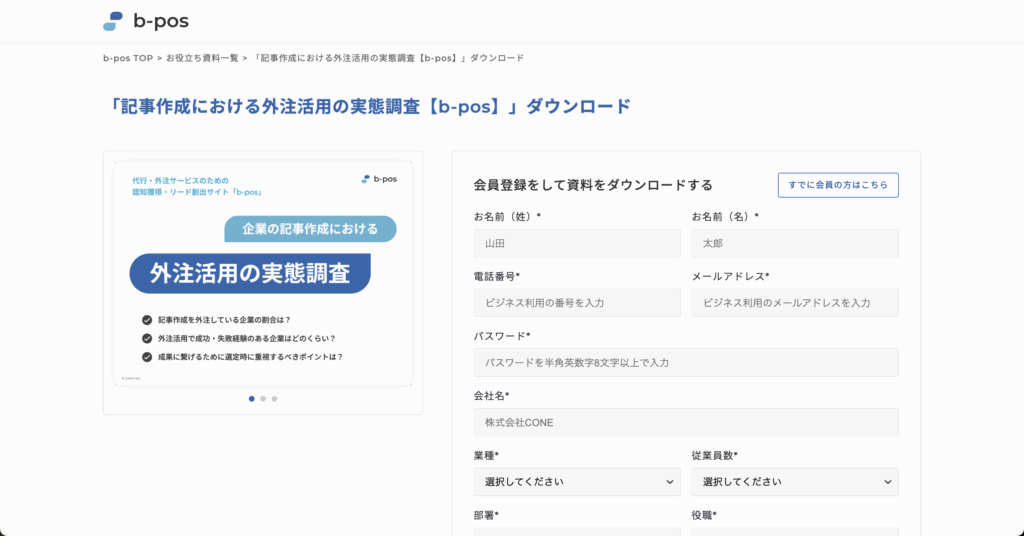Image resolution: width=1024 pixels, height=536 pixels.
Task: Click the b-pos logo inside the slide
Action: pos(379,179)
